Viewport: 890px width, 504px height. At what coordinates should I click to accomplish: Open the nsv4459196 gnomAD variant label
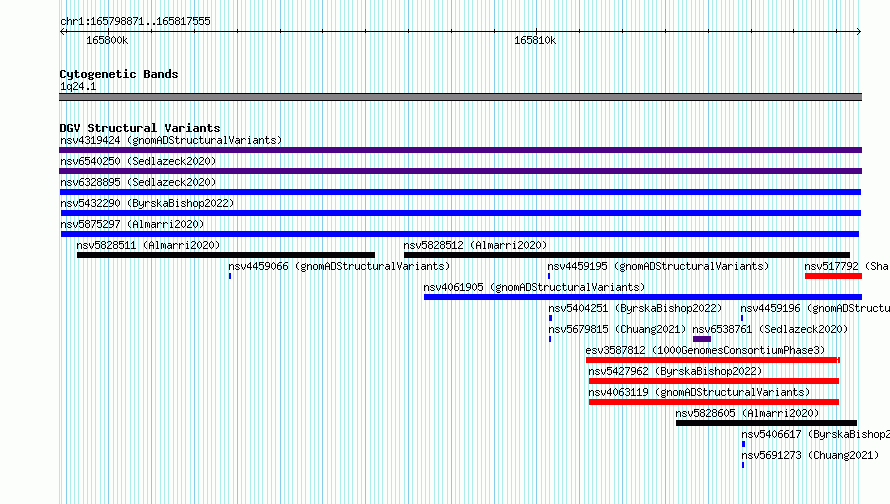point(815,308)
